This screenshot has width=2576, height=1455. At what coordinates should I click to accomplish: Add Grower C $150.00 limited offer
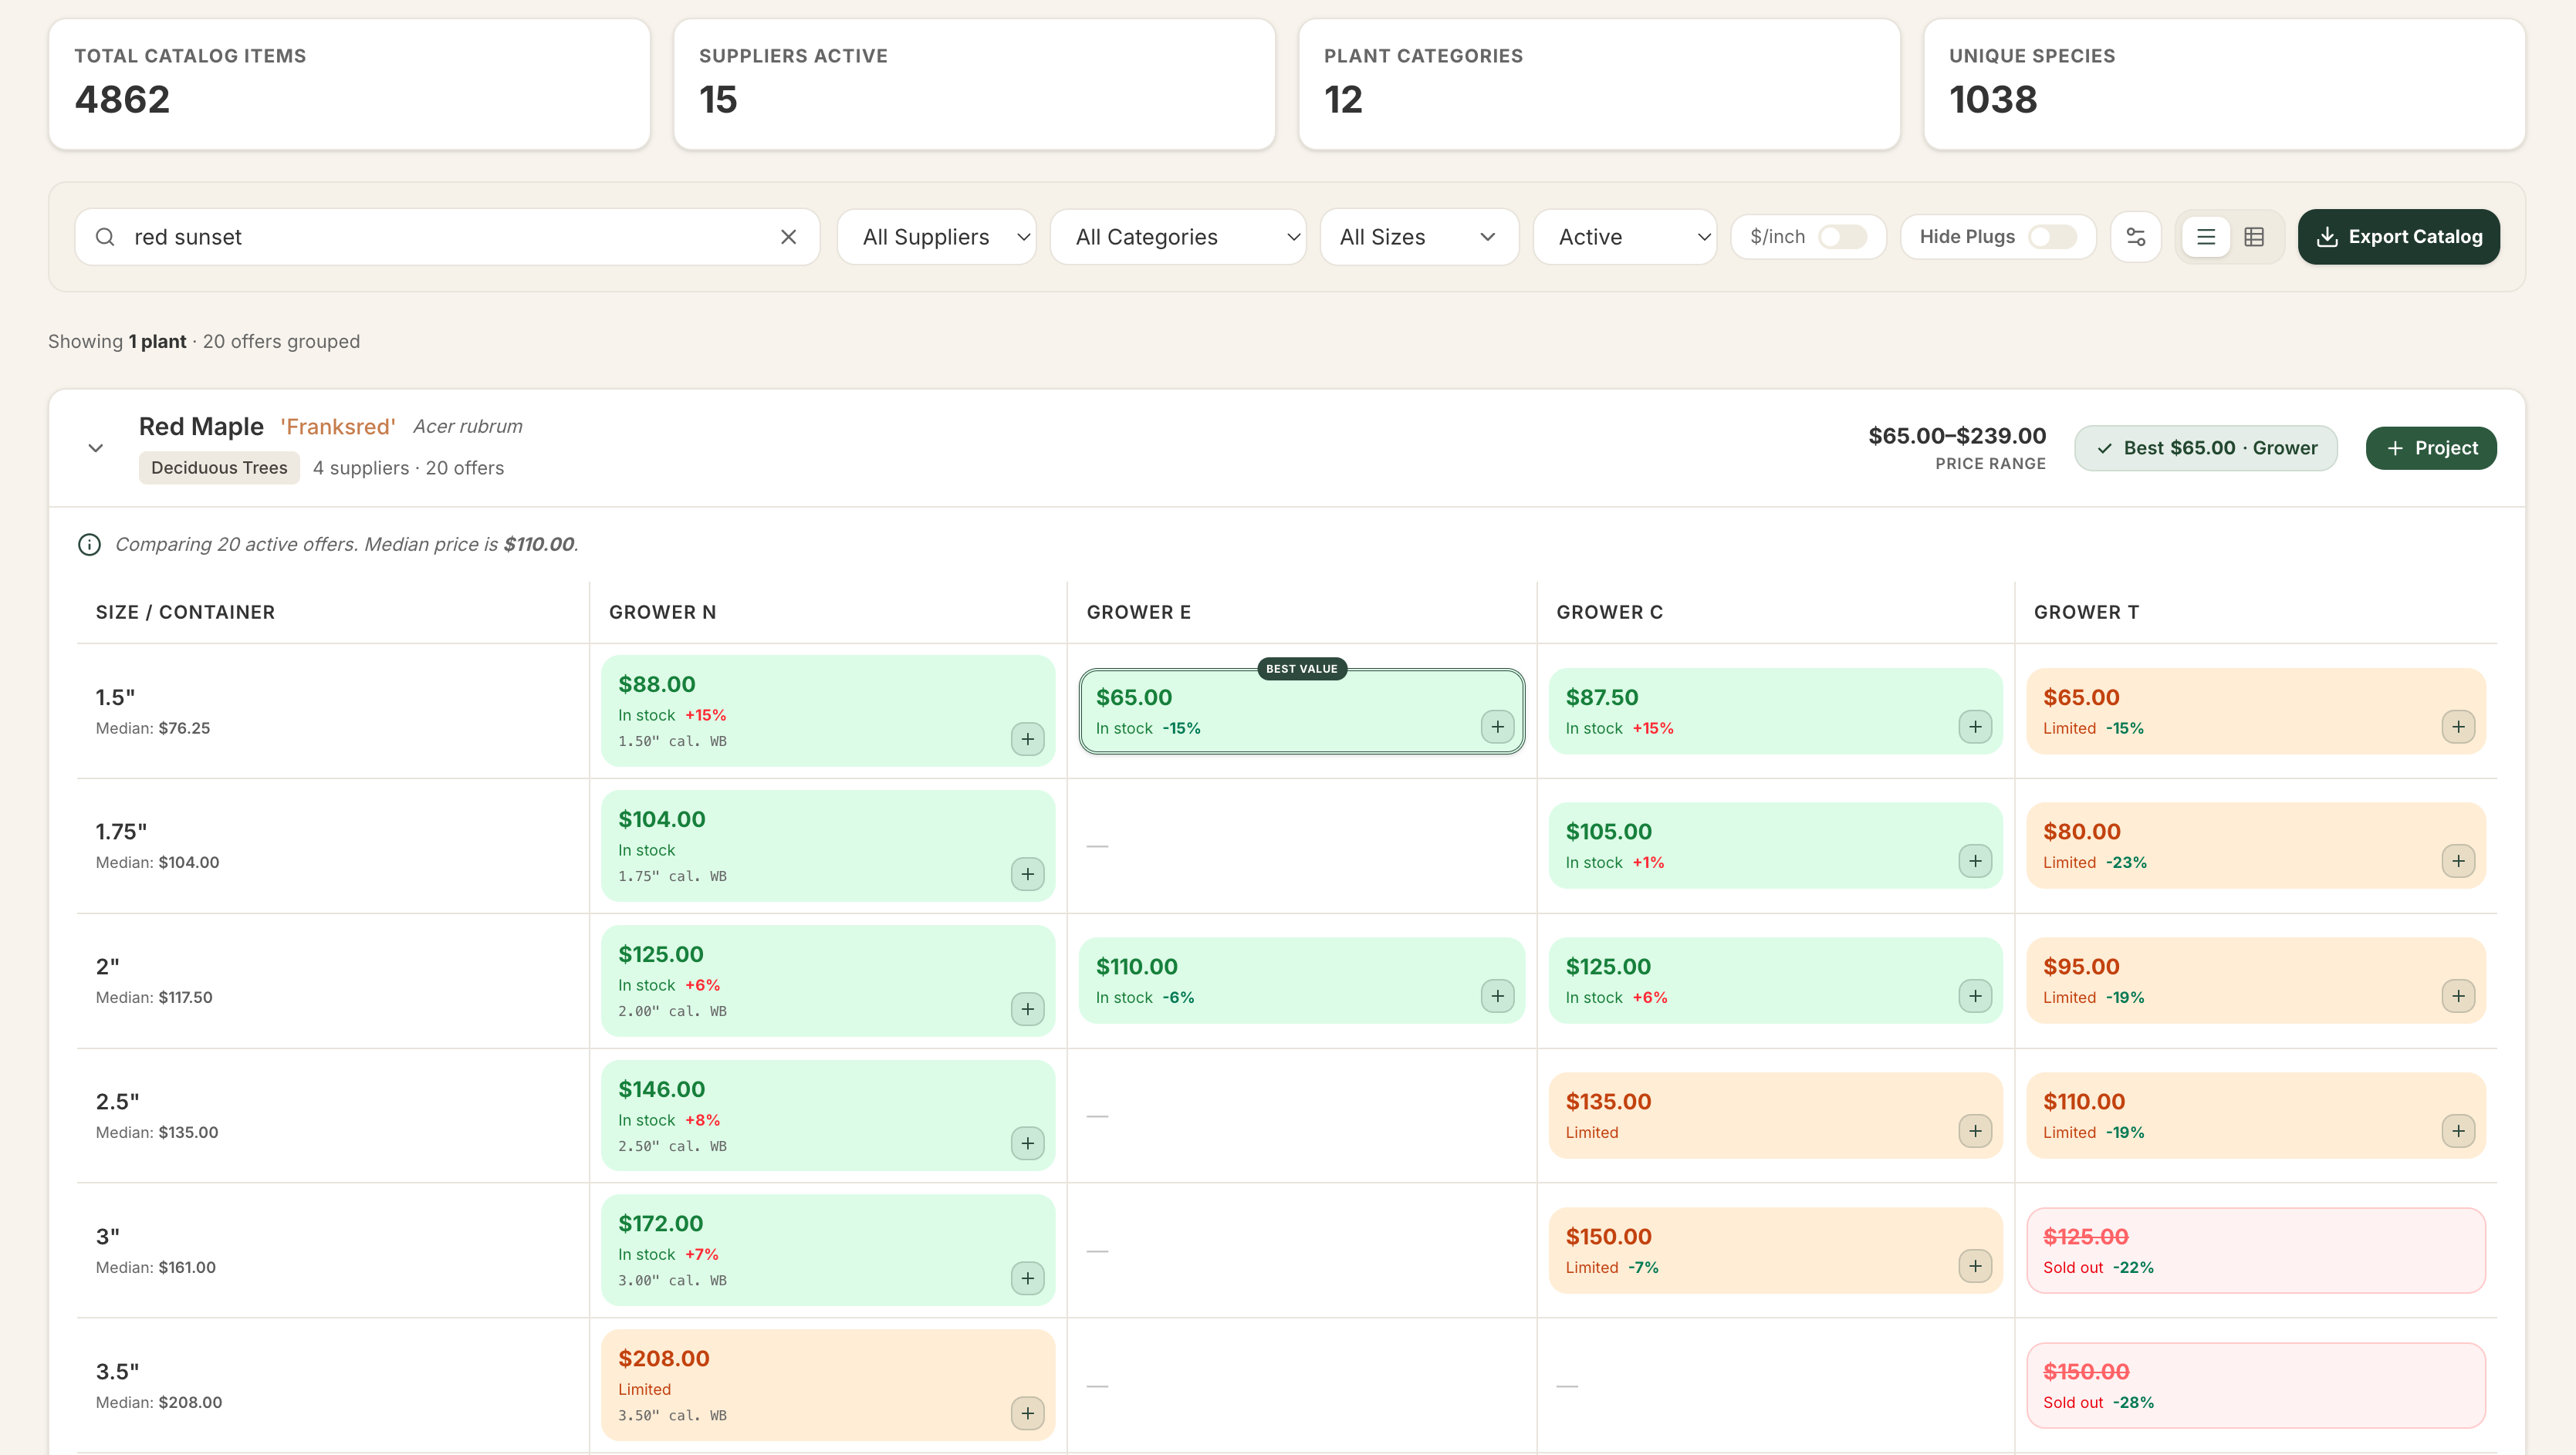[x=1975, y=1266]
